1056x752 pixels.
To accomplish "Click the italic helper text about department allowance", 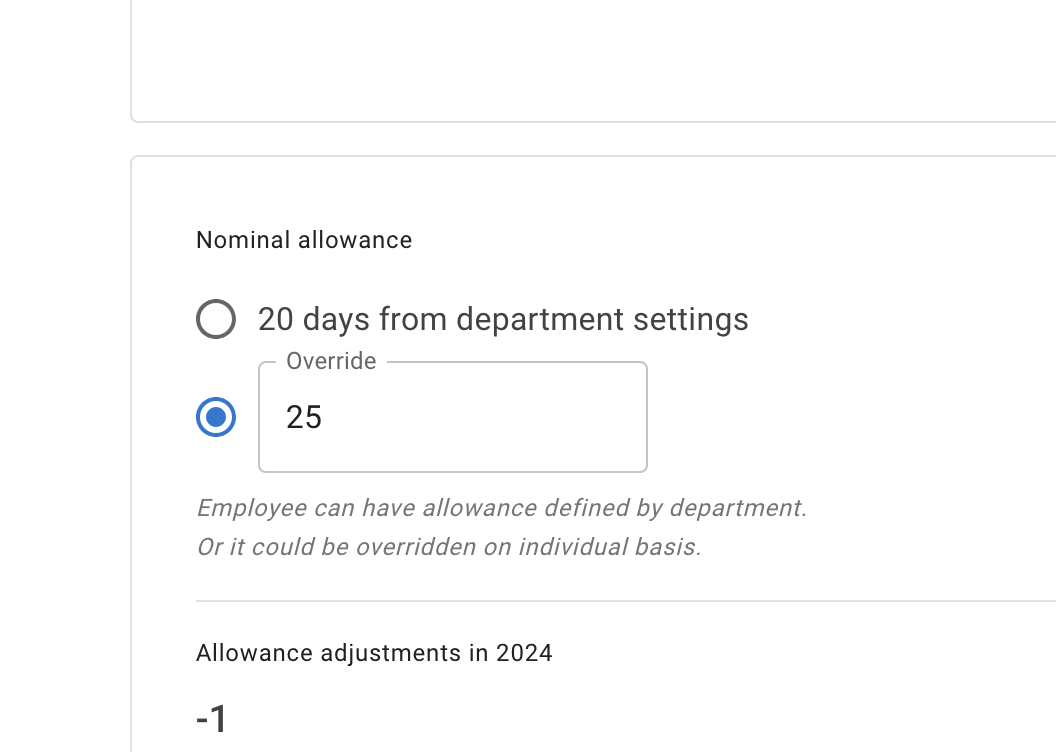I will (x=502, y=508).
